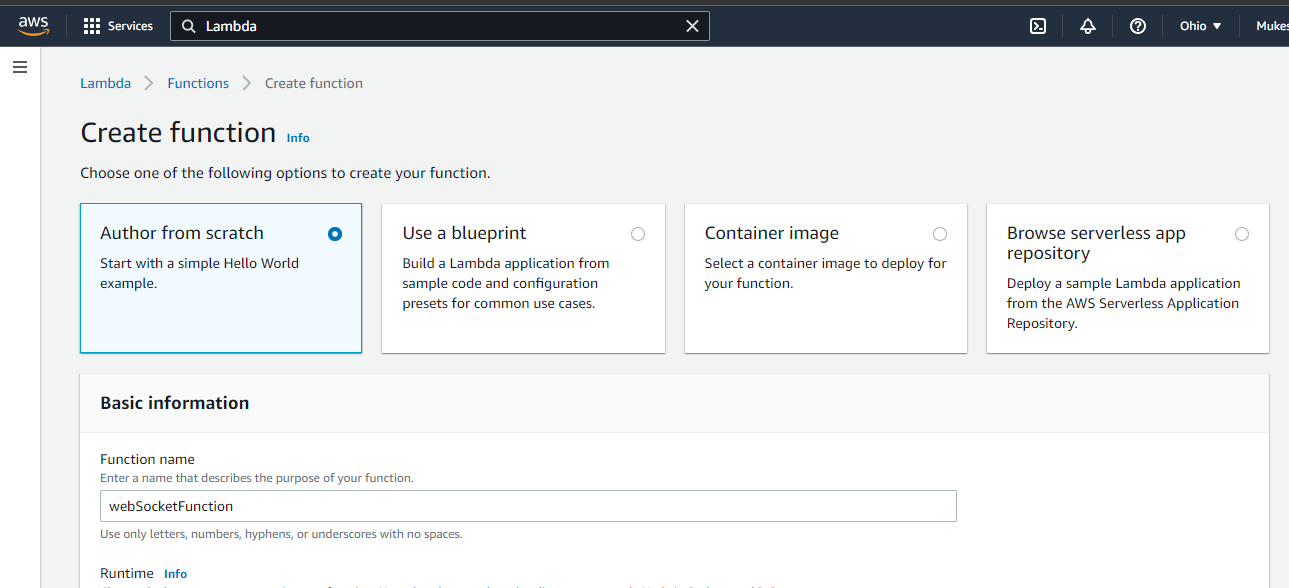This screenshot has height=588, width=1289.
Task: Go to the Functions breadcrumb
Action: point(197,83)
